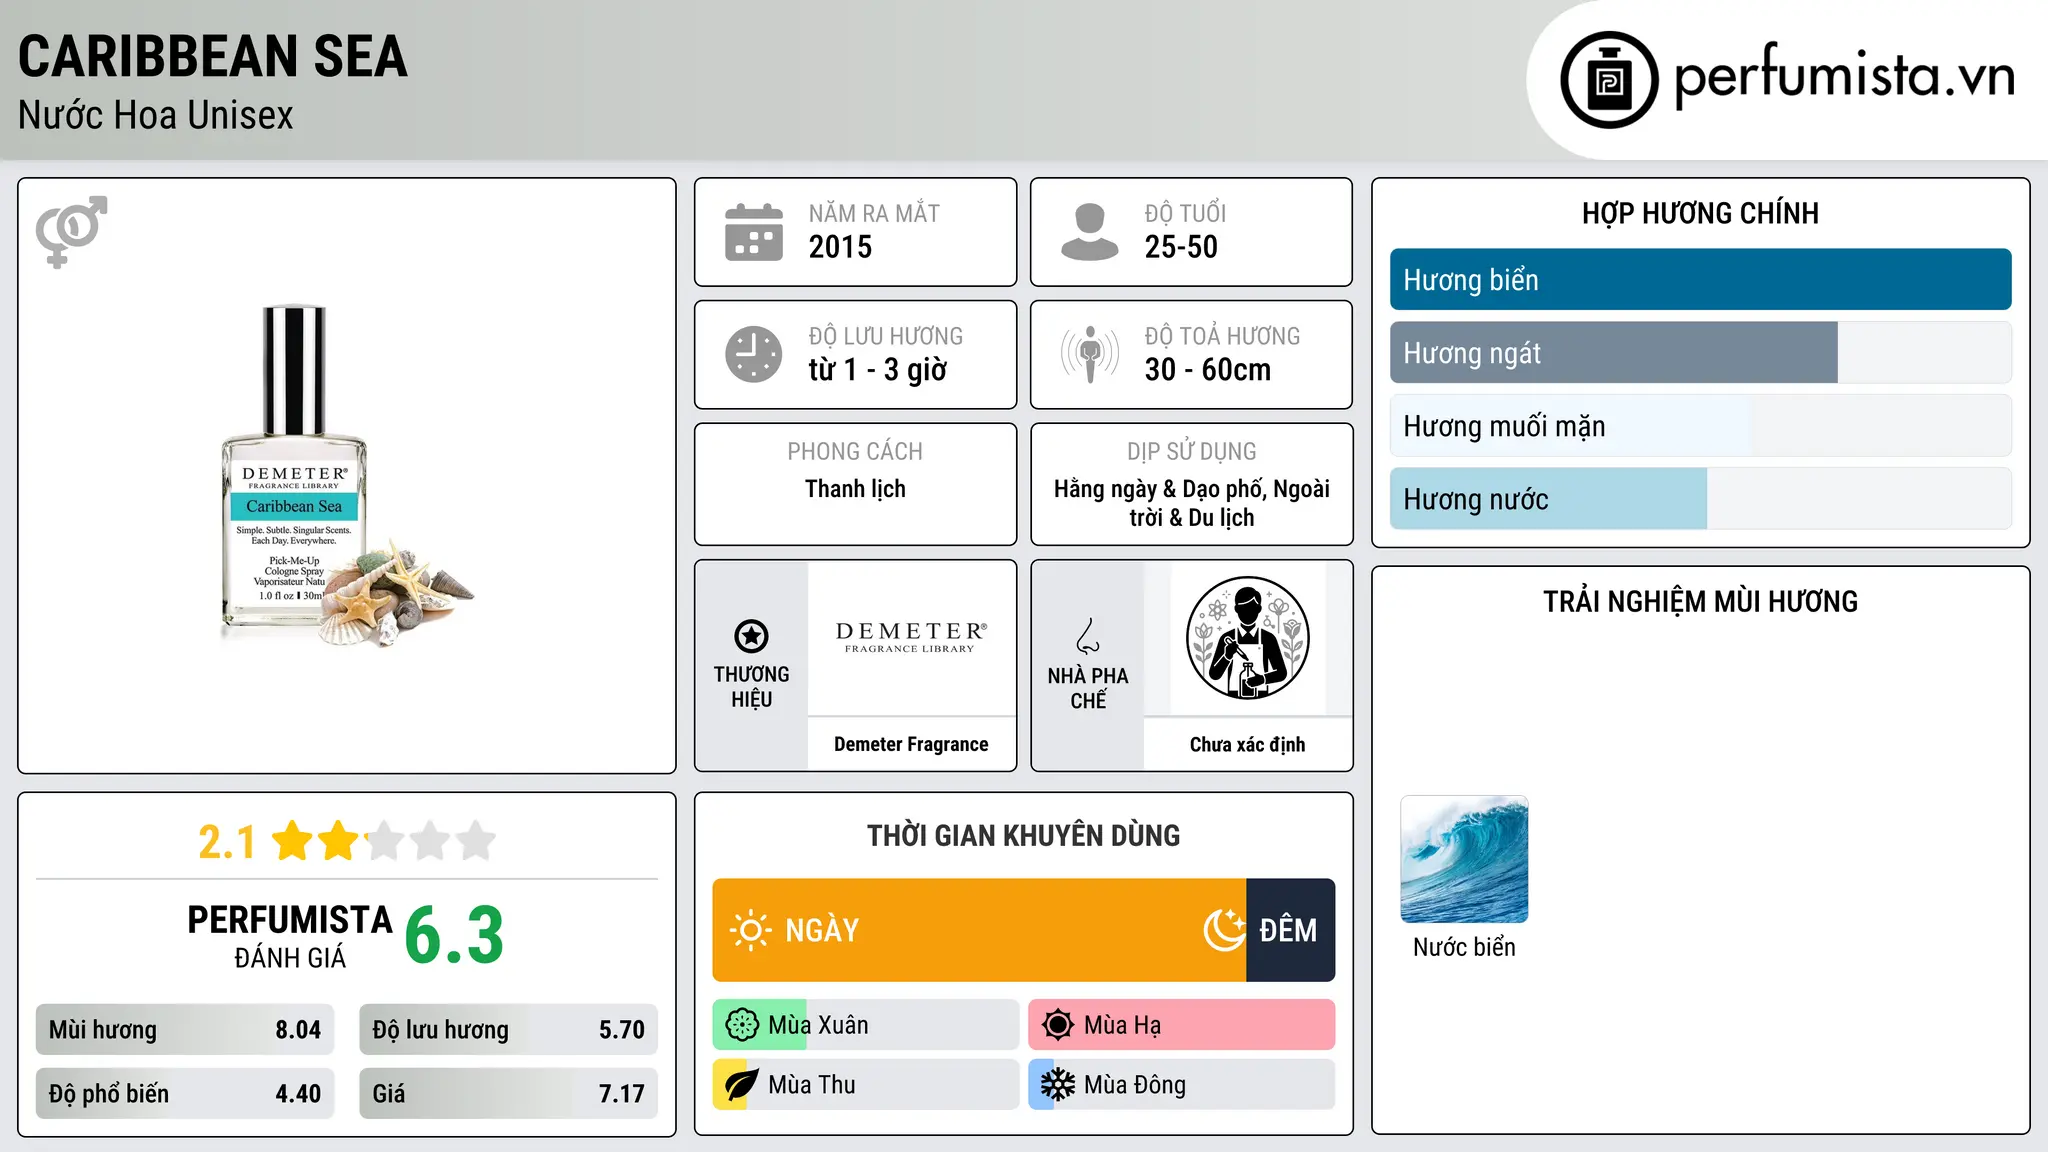
Task: Select the Hương biển accord bar
Action: [x=1700, y=280]
